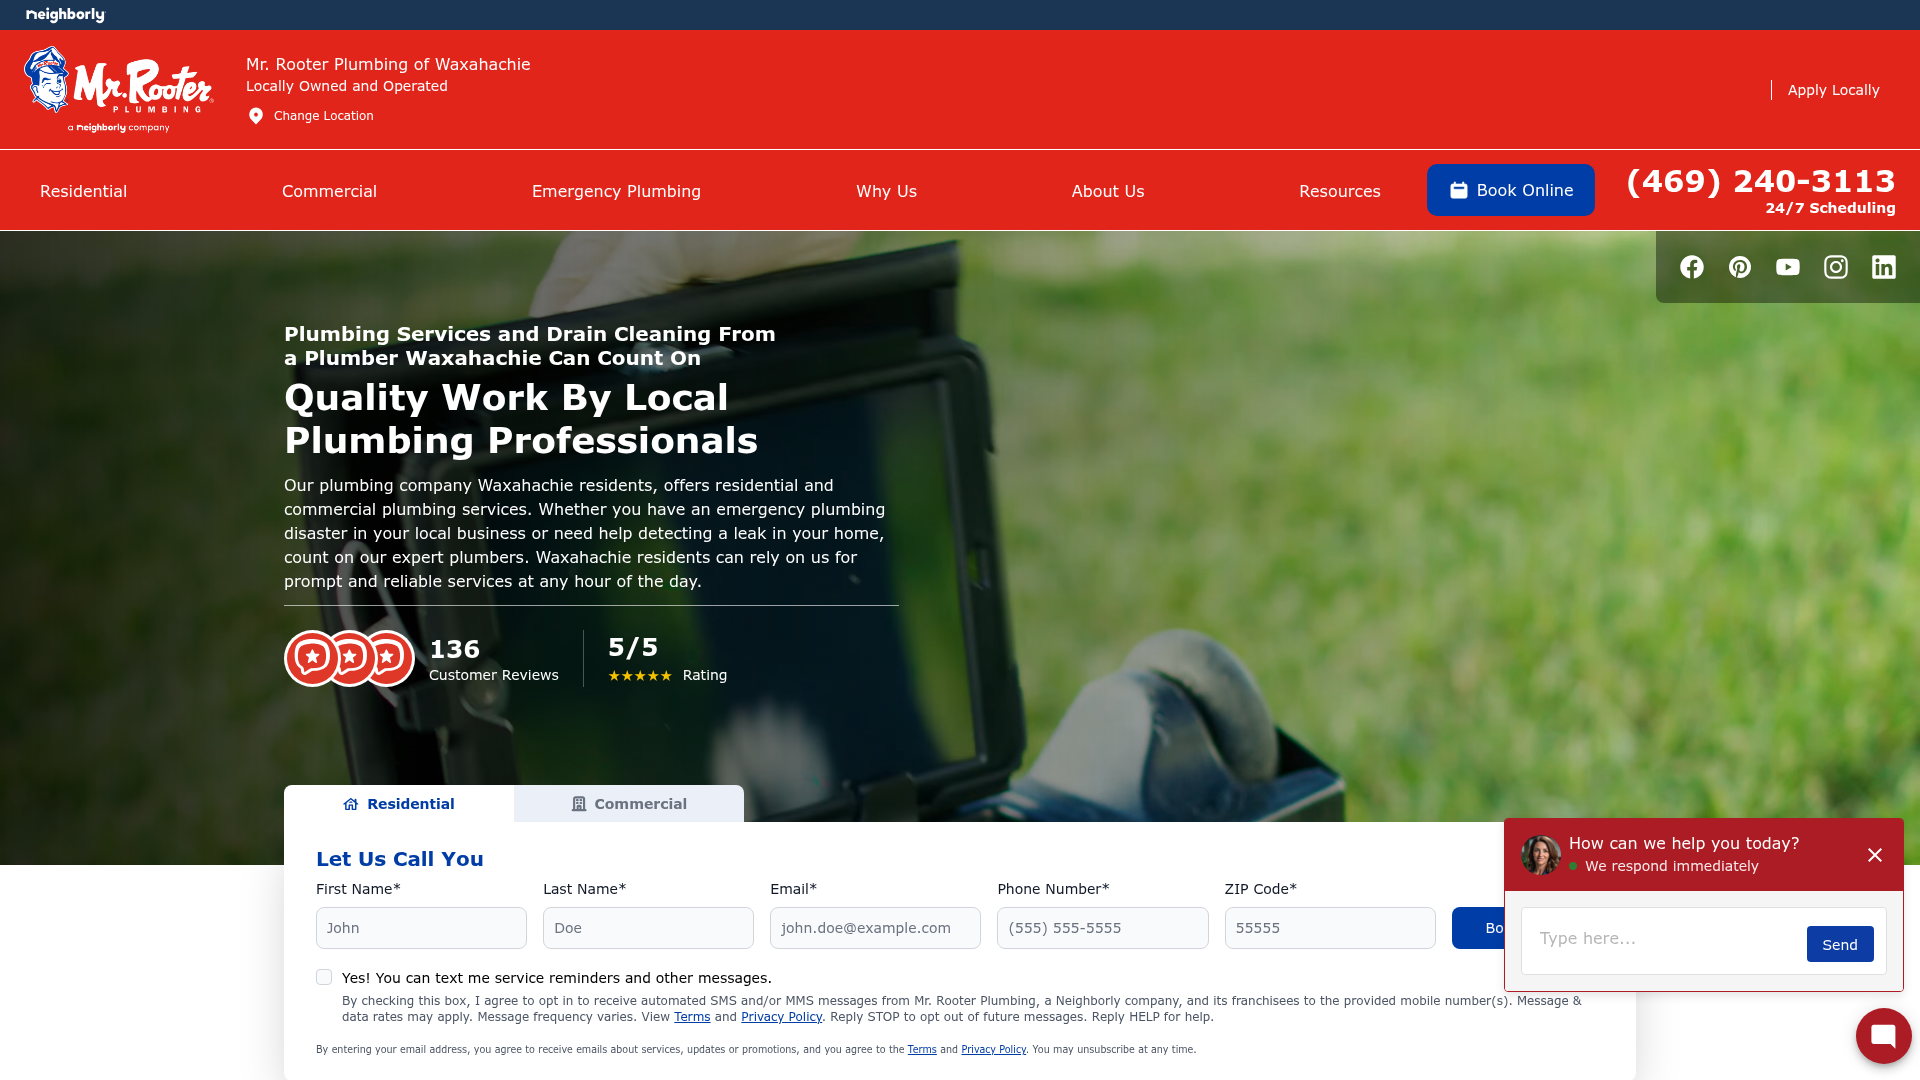Open the Instagram social icon
This screenshot has height=1080, width=1920.
[1836, 267]
